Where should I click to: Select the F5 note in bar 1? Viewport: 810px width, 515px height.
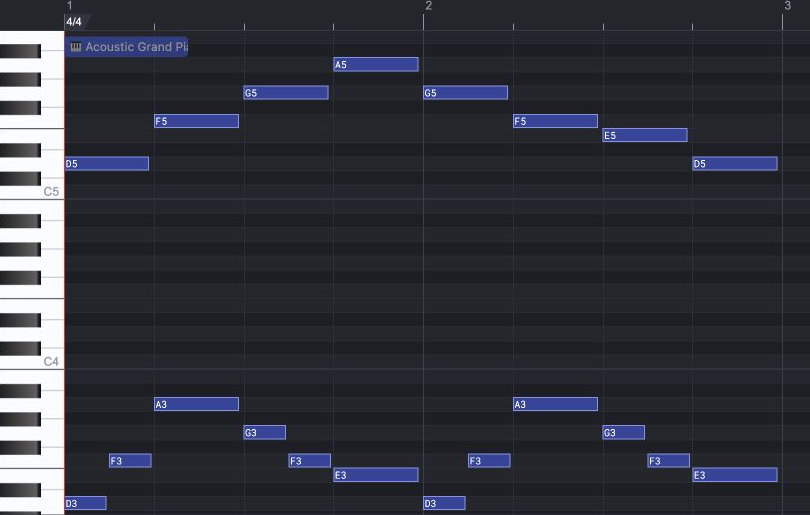pyautogui.click(x=196, y=121)
